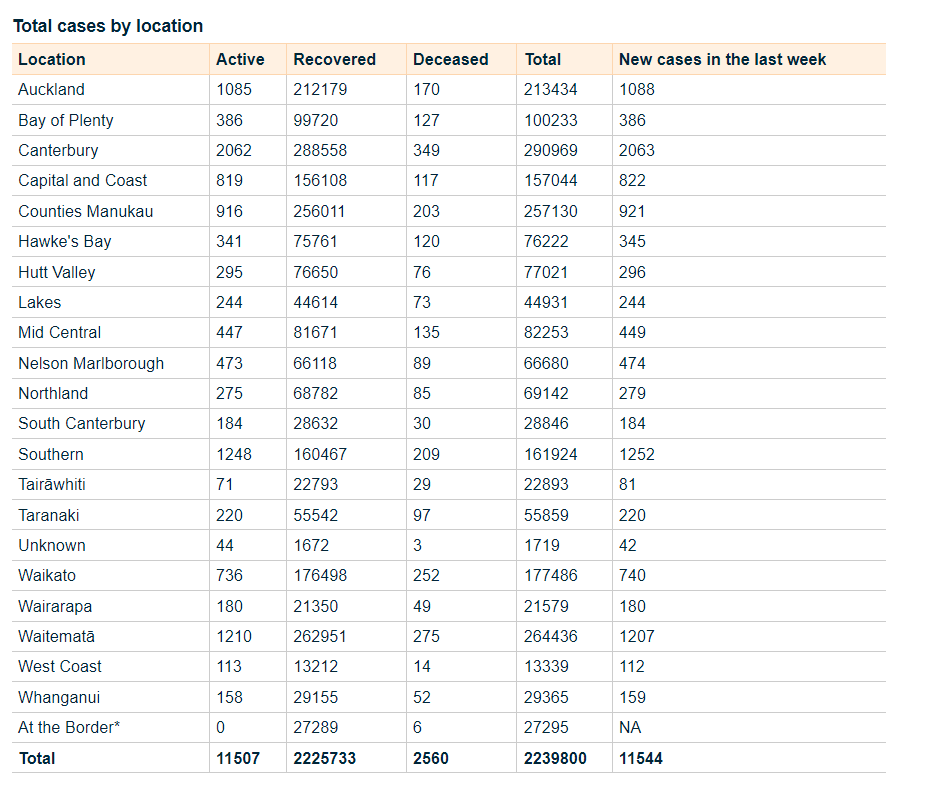Select the Tairāwhiti row label

(x=52, y=484)
